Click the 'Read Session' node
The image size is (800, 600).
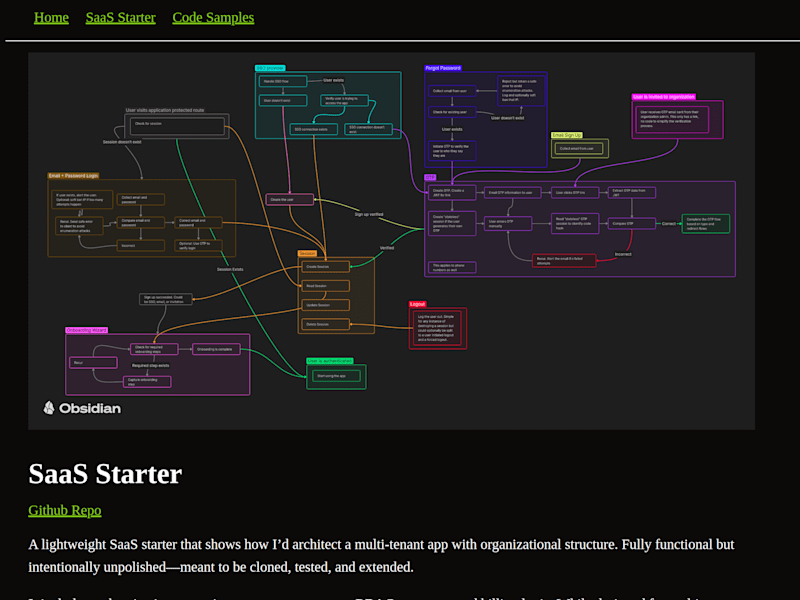tap(326, 286)
